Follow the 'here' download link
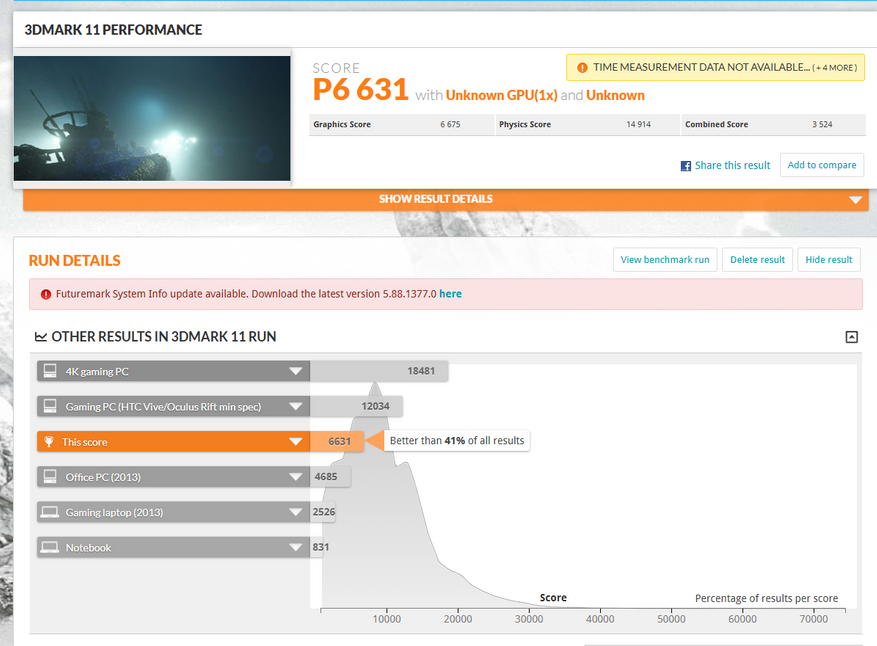The width and height of the screenshot is (877, 646). pyautogui.click(x=450, y=294)
